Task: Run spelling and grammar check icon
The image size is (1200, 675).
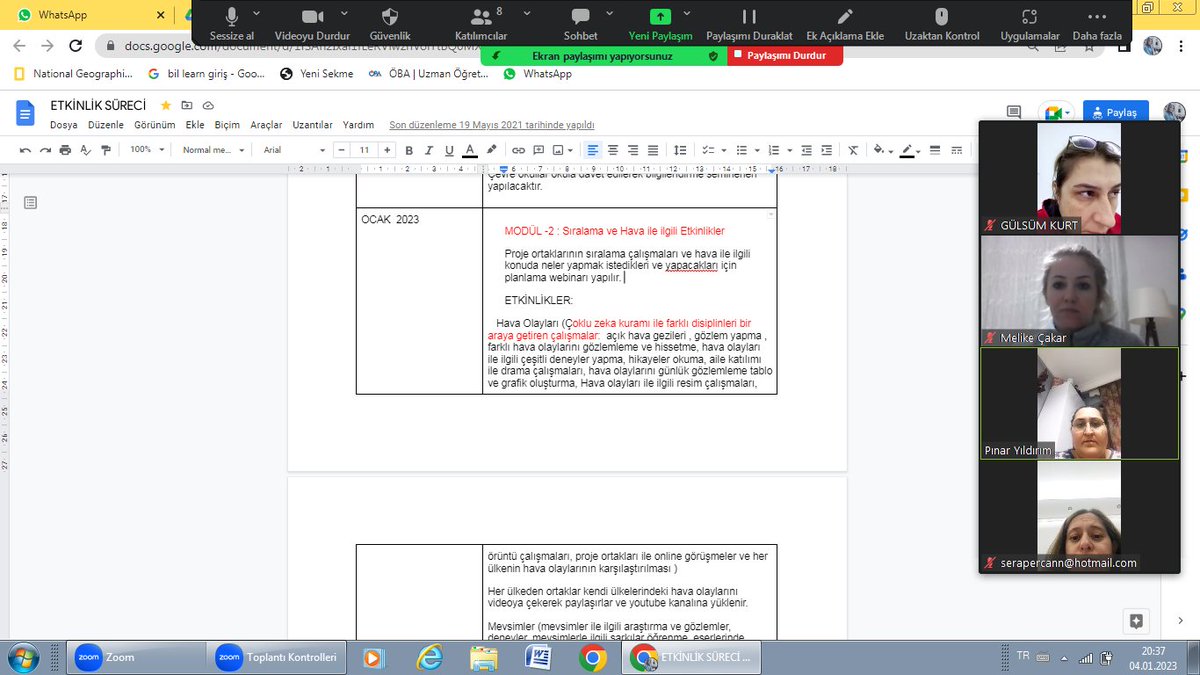Action: (x=85, y=150)
